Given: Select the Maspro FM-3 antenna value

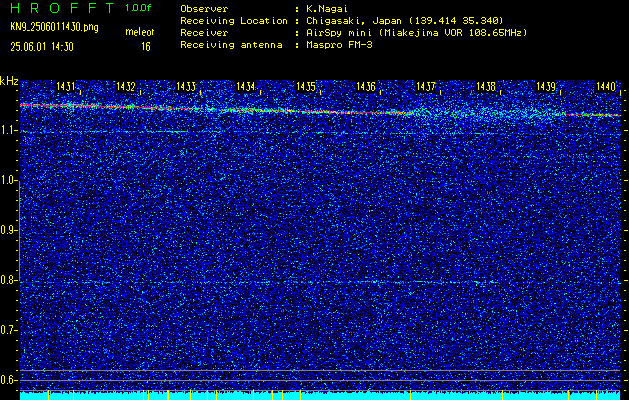Looking at the screenshot, I should coord(339,45).
